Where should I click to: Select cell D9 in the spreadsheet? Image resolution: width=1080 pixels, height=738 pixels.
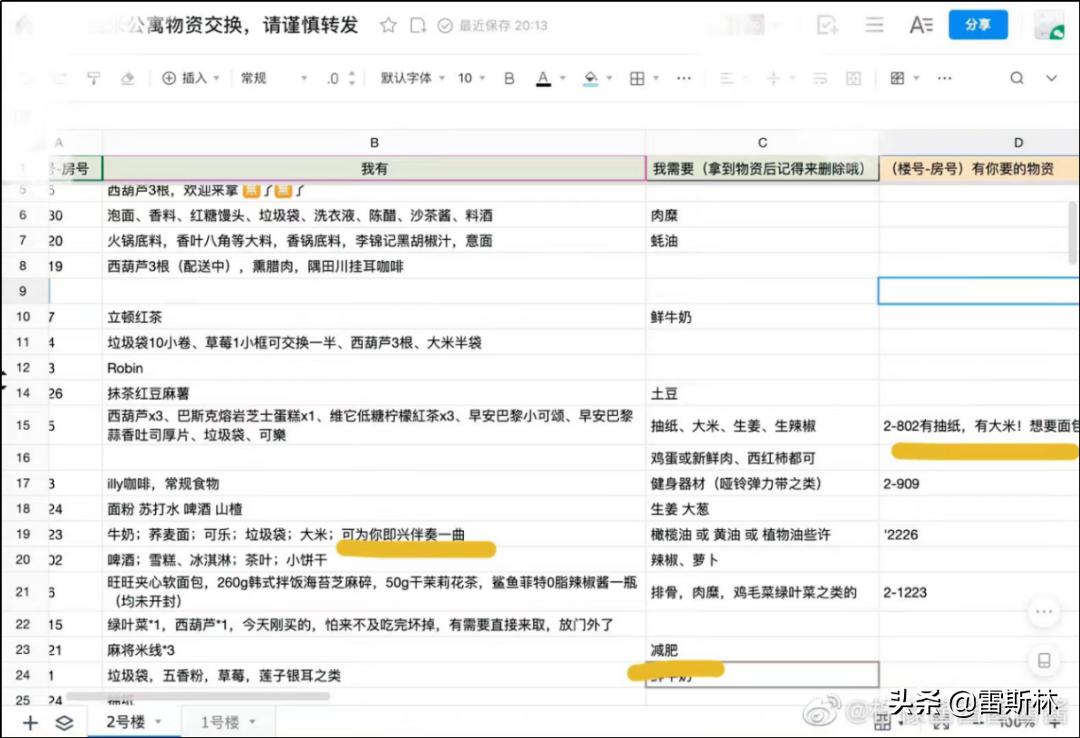(x=978, y=290)
